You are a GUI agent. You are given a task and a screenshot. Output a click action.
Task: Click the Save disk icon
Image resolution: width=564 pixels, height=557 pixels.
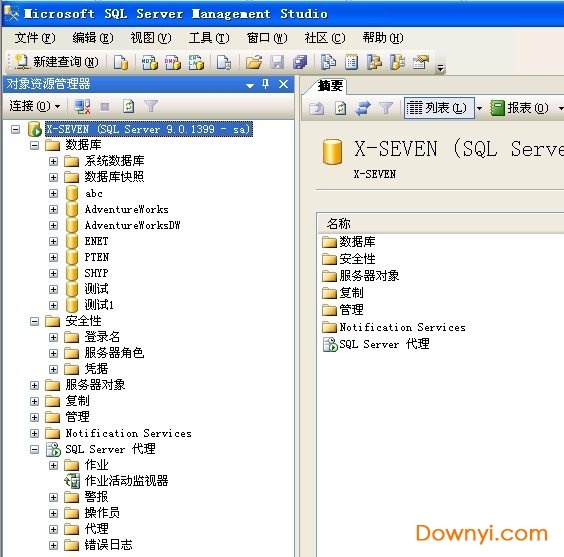pyautogui.click(x=277, y=62)
